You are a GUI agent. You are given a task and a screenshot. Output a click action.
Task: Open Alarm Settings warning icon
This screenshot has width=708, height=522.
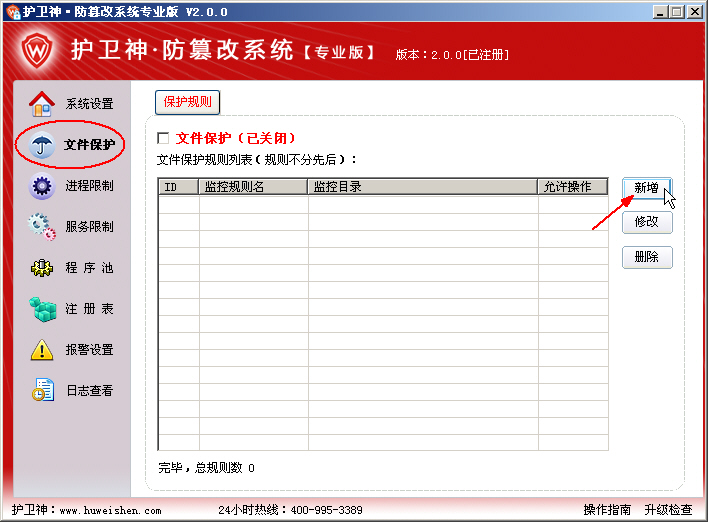coord(42,350)
